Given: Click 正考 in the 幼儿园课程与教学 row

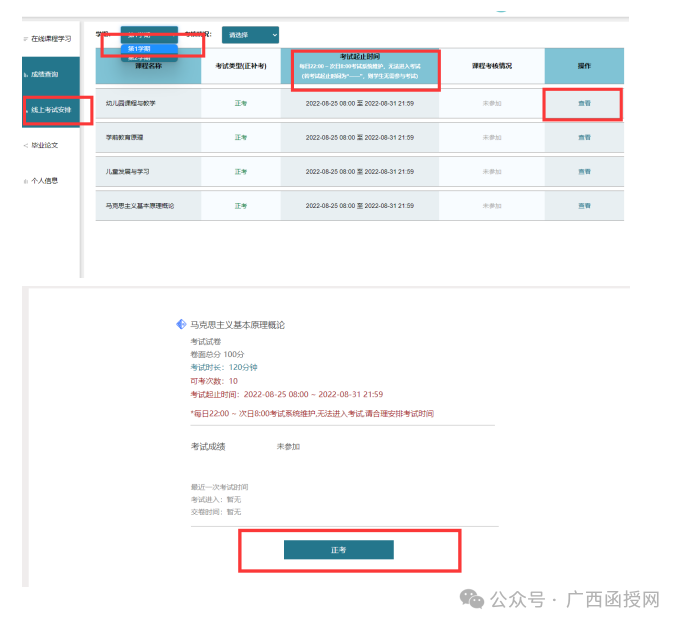Looking at the screenshot, I should point(241,103).
